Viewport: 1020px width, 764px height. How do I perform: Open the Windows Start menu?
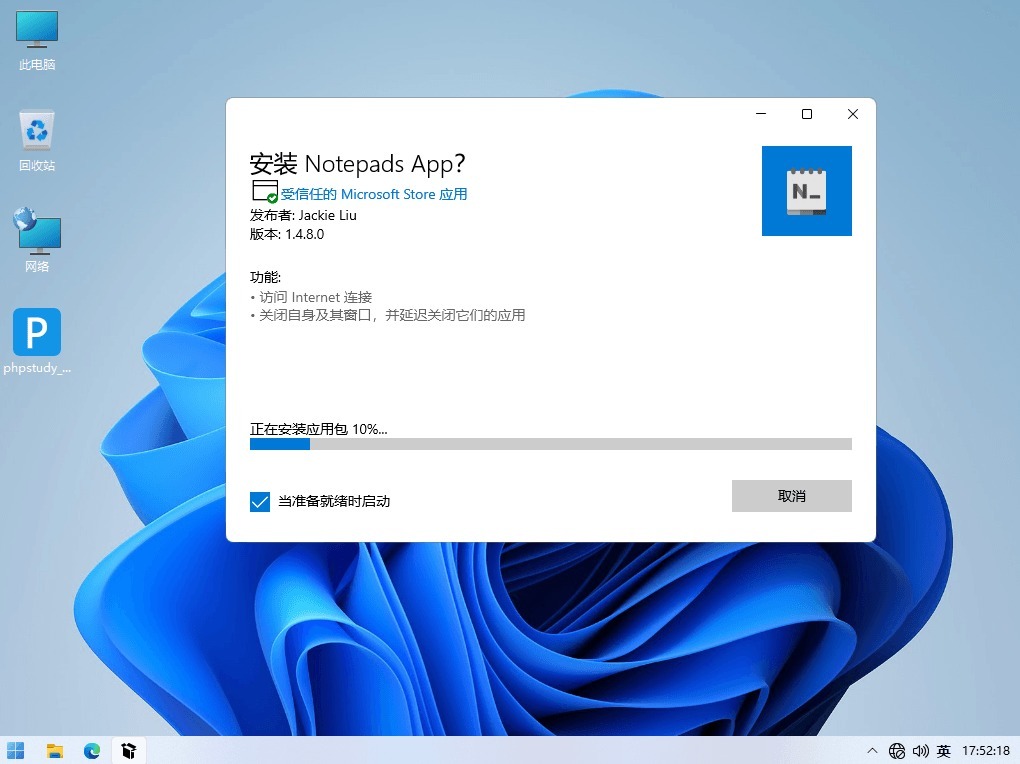17,750
